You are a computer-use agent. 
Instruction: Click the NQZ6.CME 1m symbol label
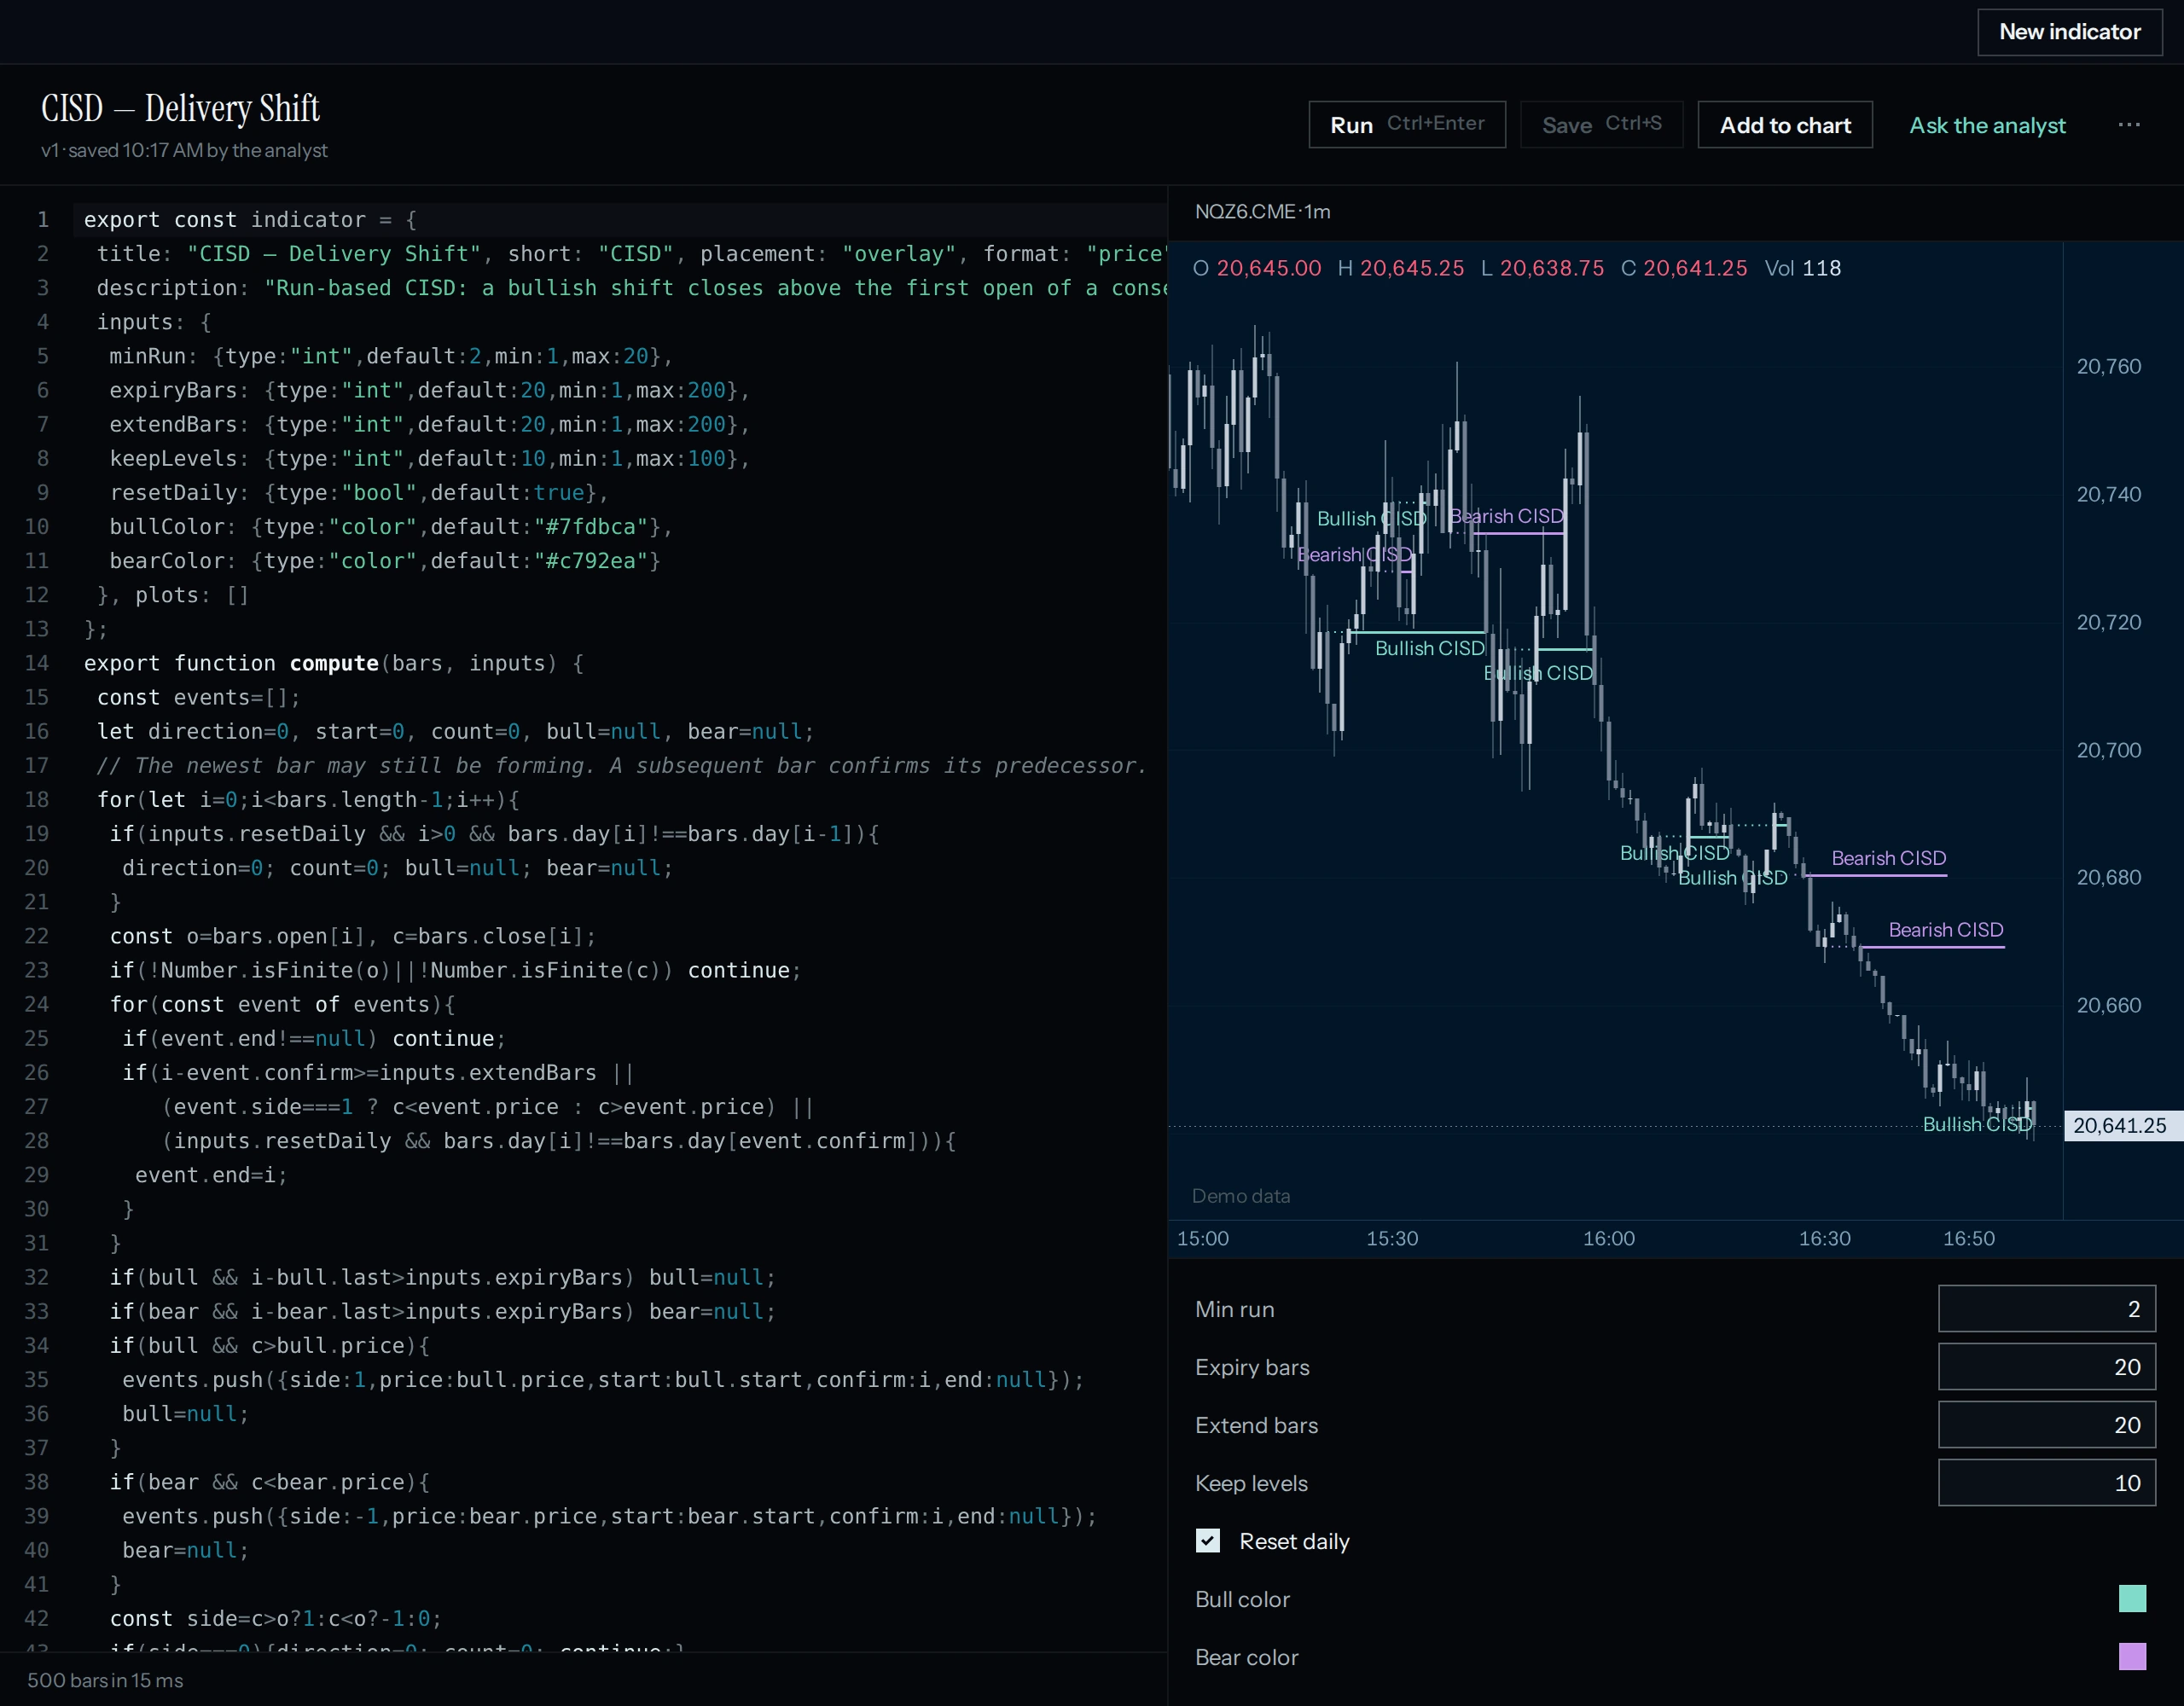pyautogui.click(x=1262, y=211)
